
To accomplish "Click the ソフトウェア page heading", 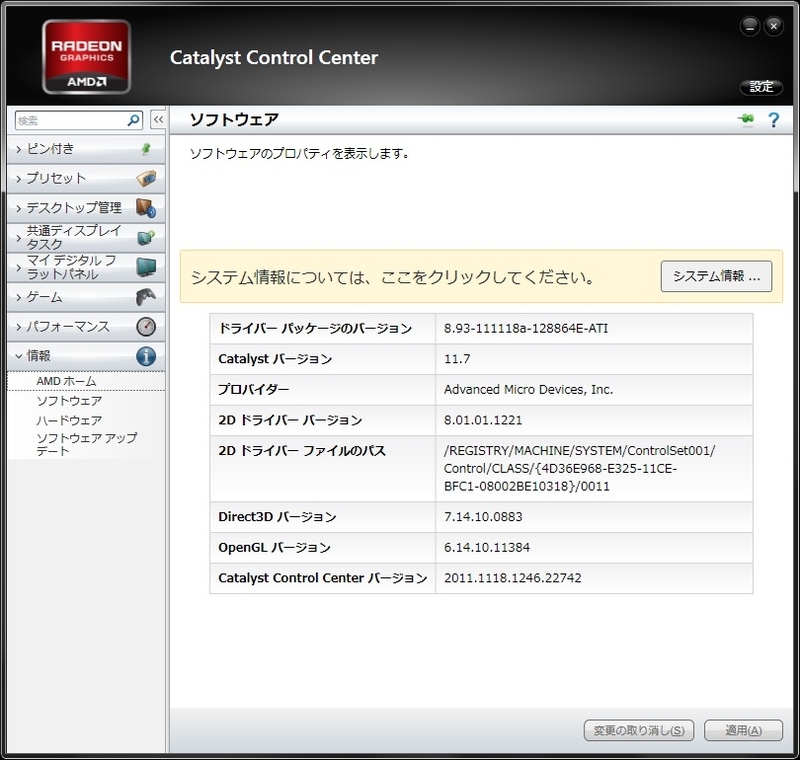I will pos(234,120).
